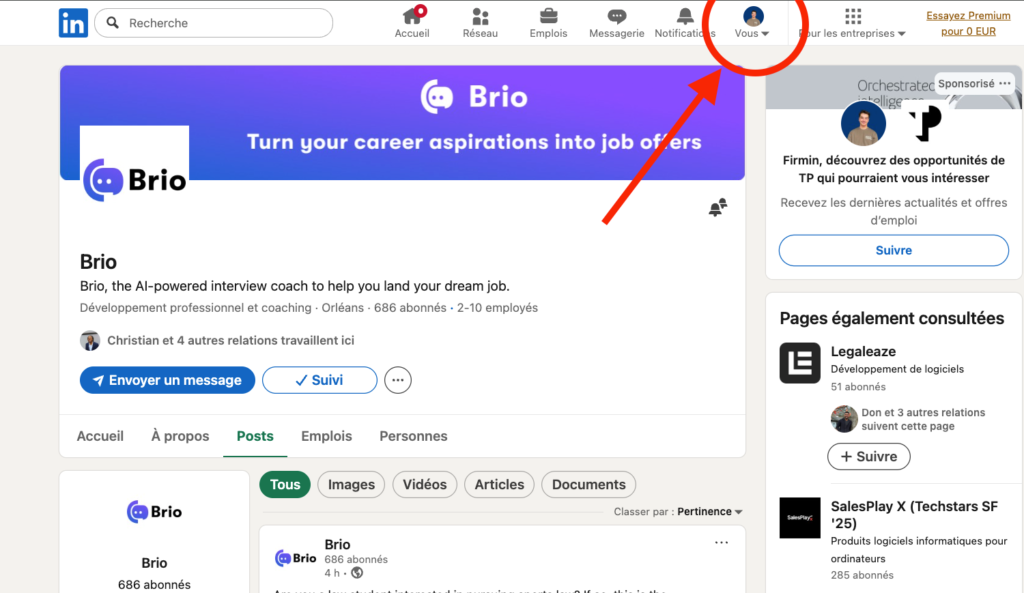Open the Notifications bell icon
The image size is (1024, 593).
685,17
